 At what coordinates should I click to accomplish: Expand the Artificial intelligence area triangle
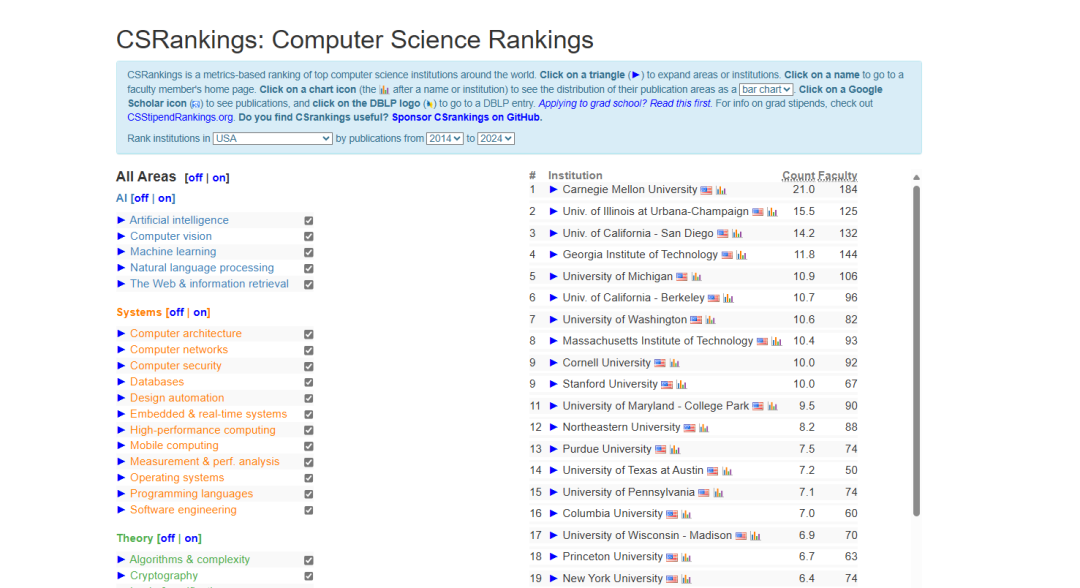(x=121, y=220)
